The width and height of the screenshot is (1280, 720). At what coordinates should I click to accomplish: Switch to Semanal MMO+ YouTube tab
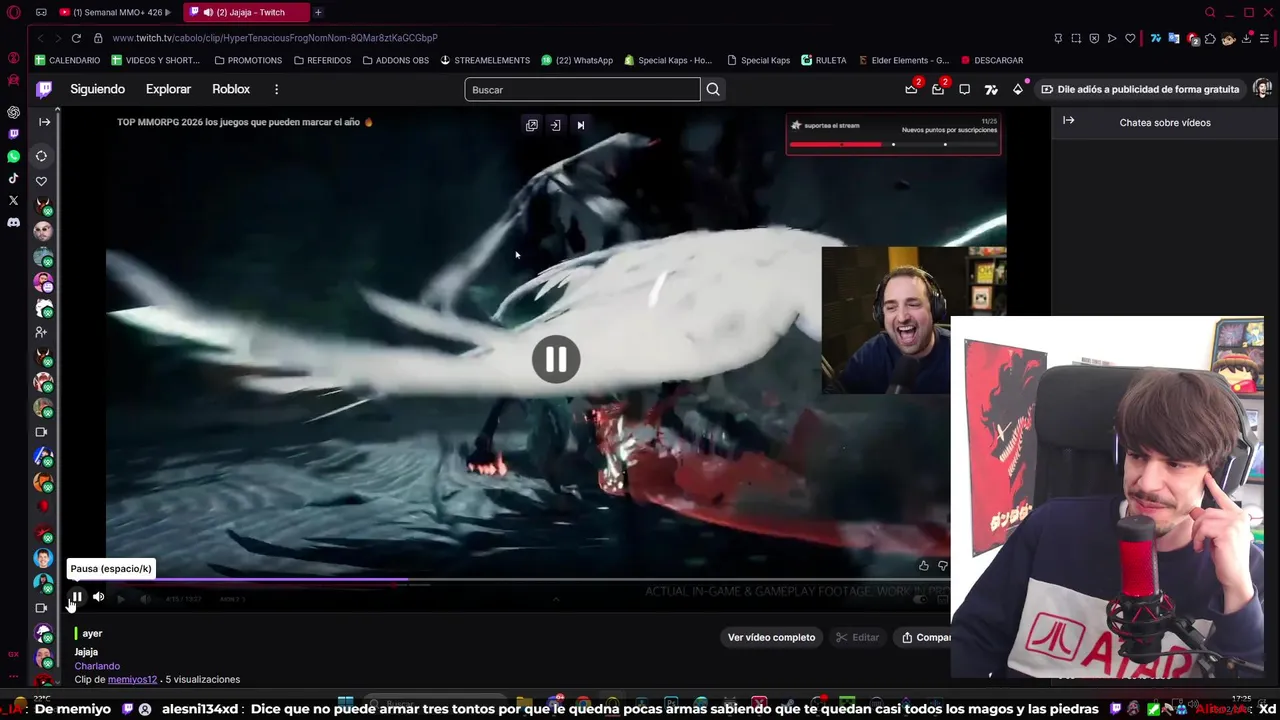pyautogui.click(x=115, y=12)
